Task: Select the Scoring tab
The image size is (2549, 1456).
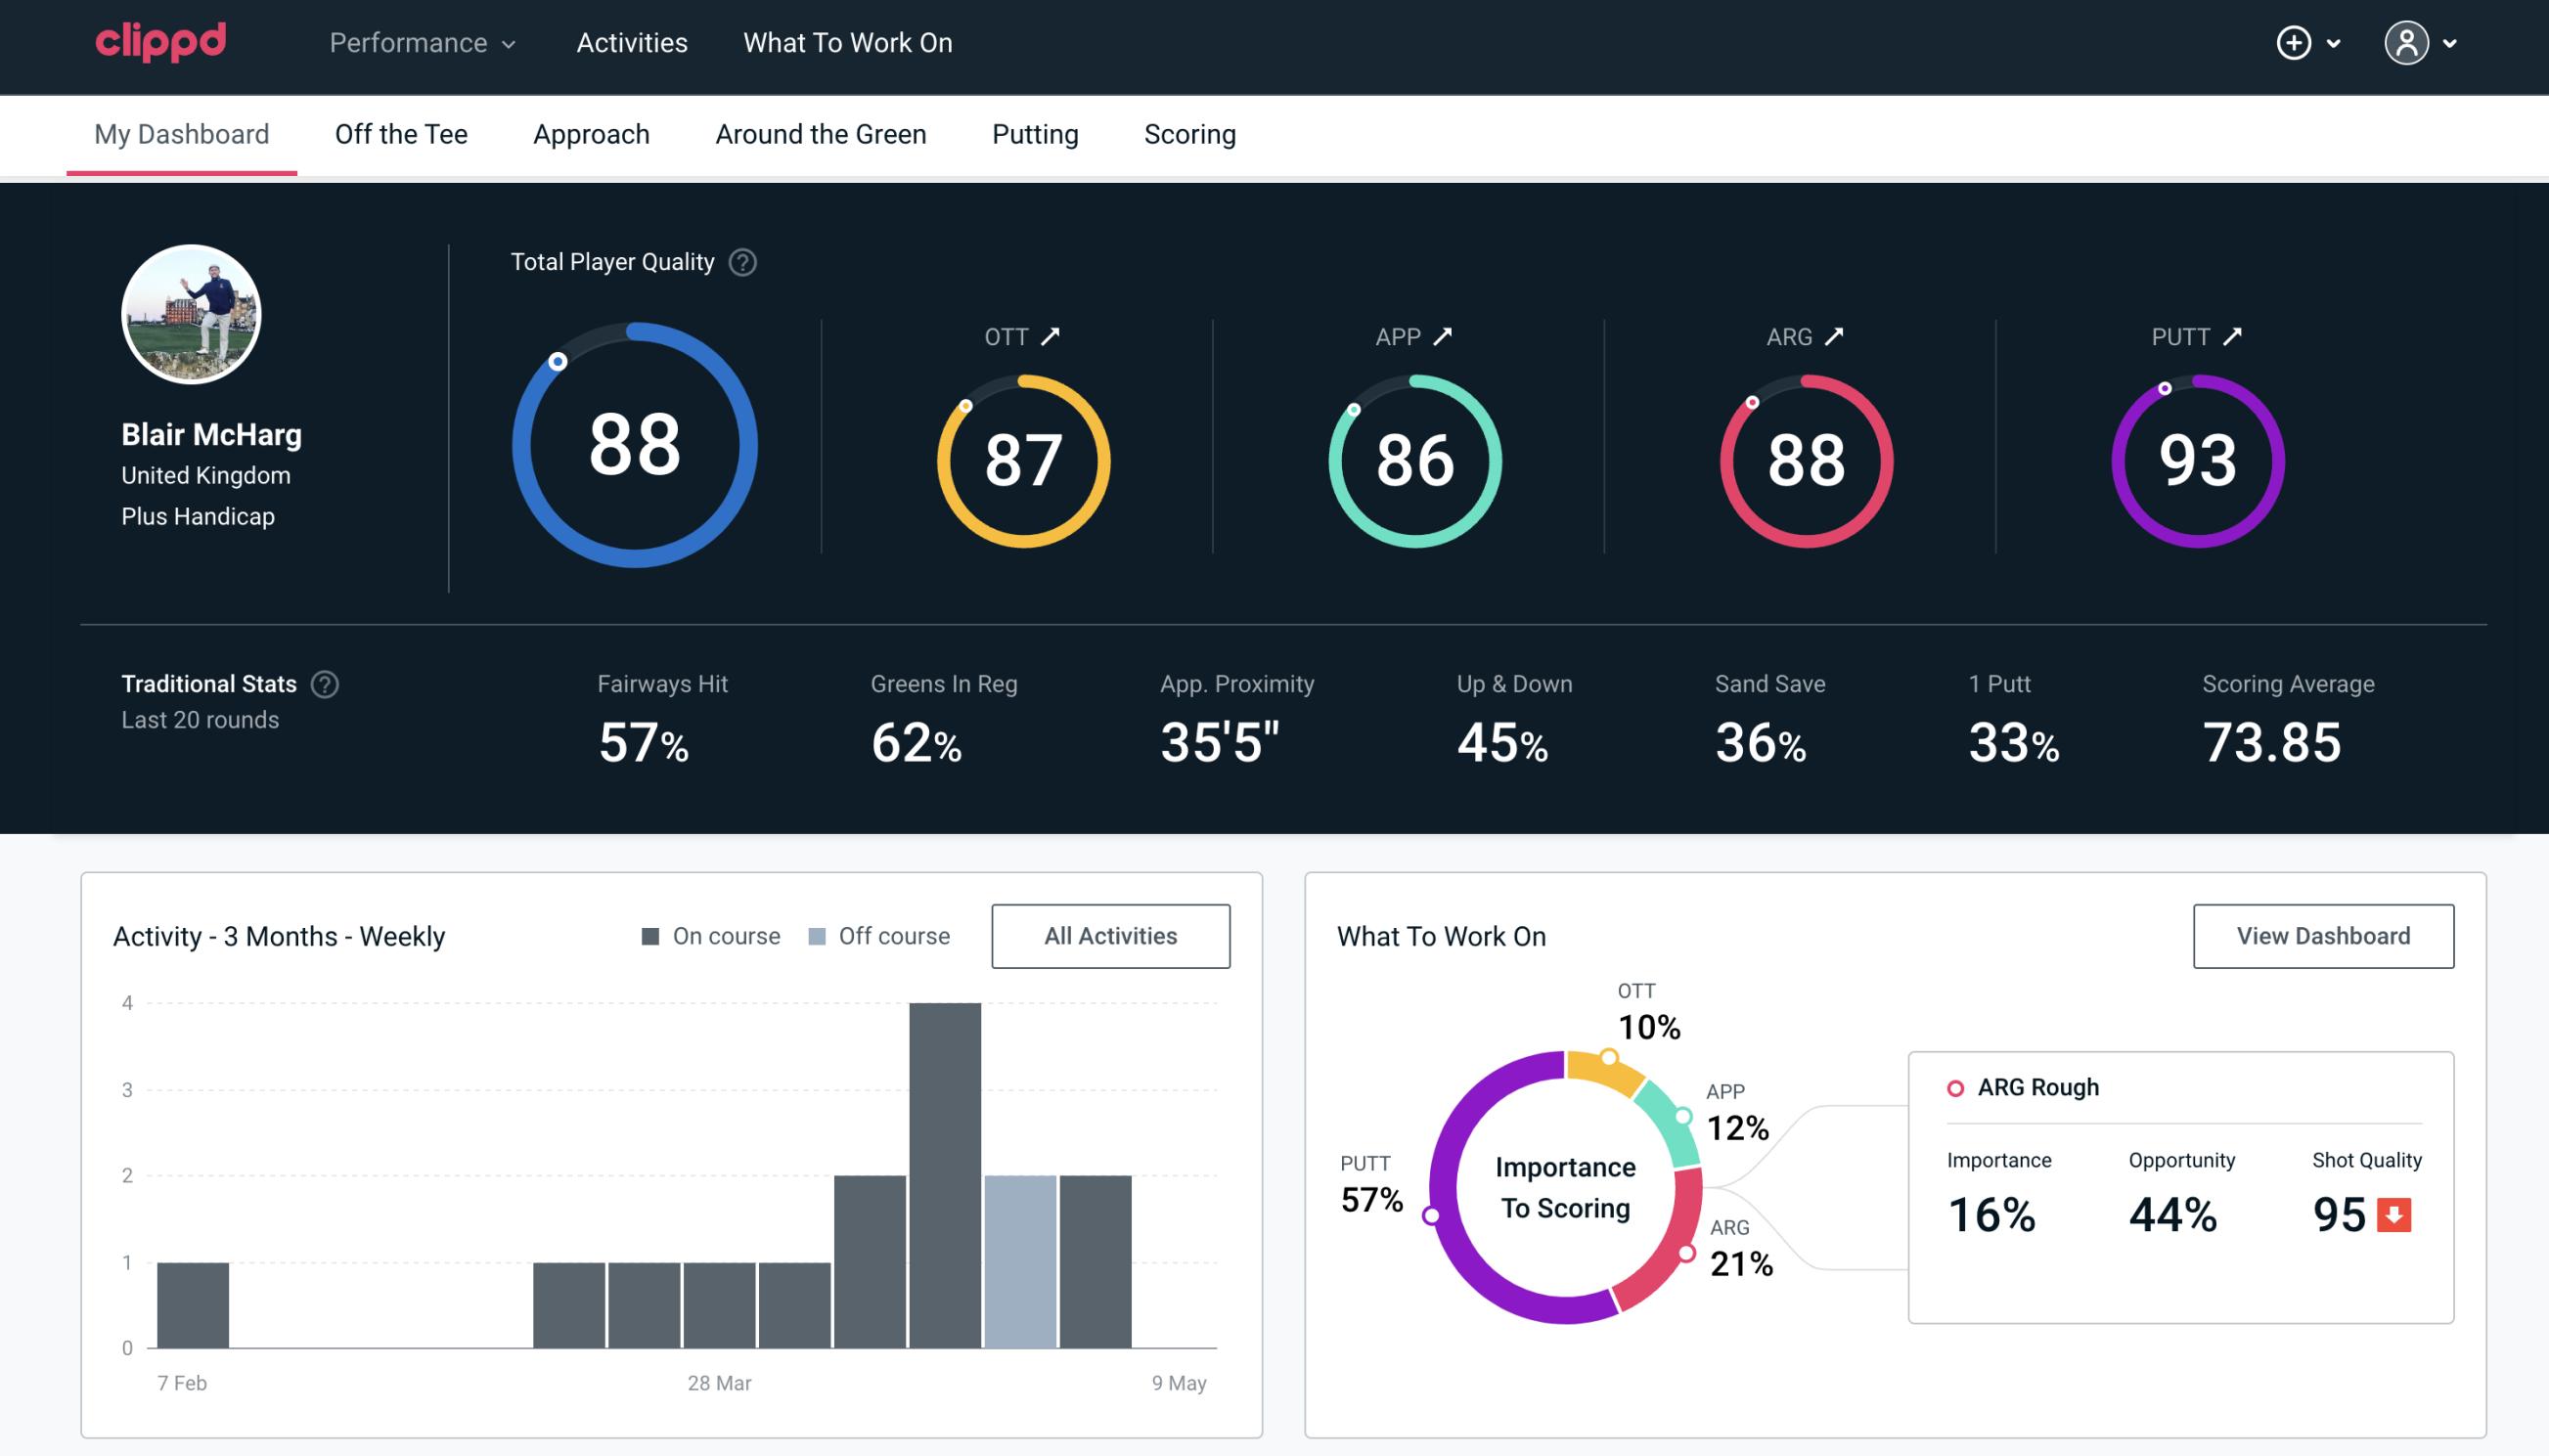Action: 1190,133
